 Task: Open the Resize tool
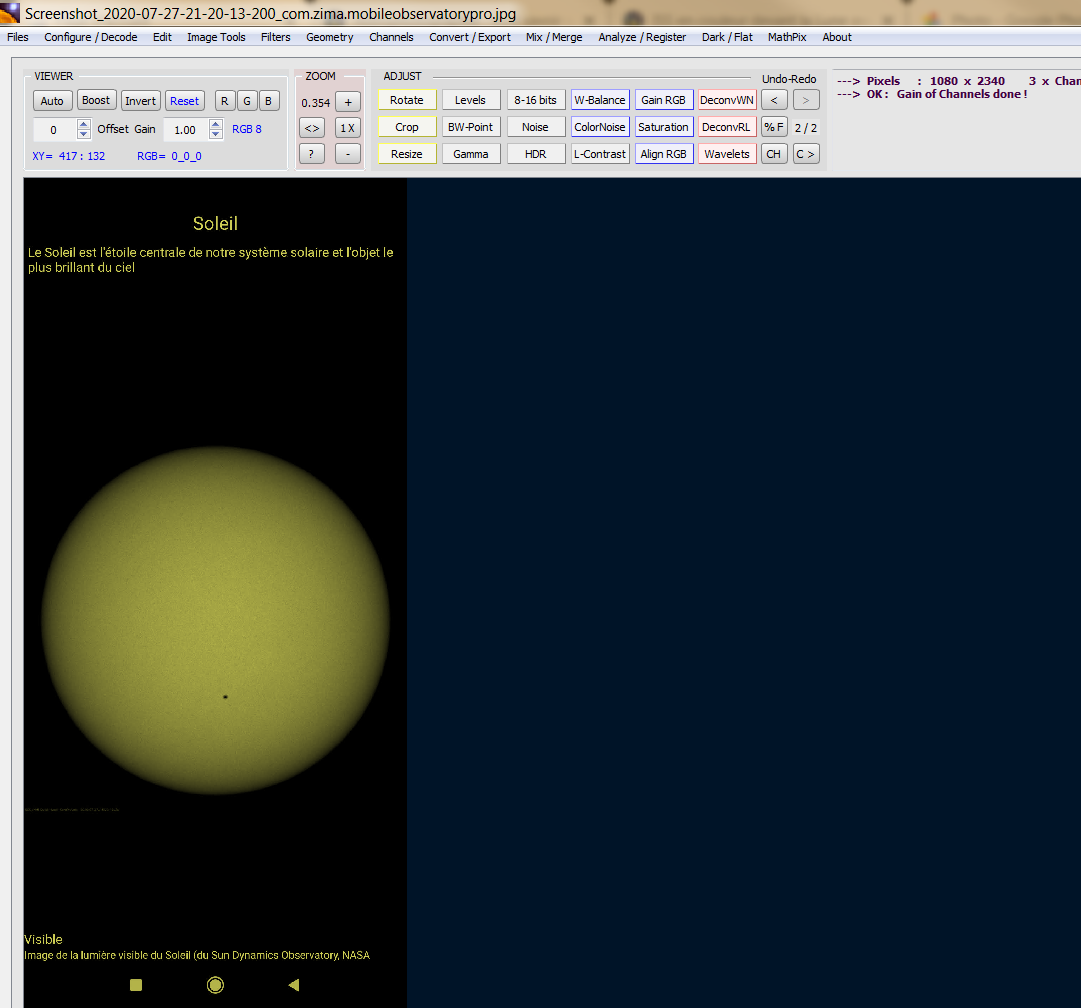407,154
